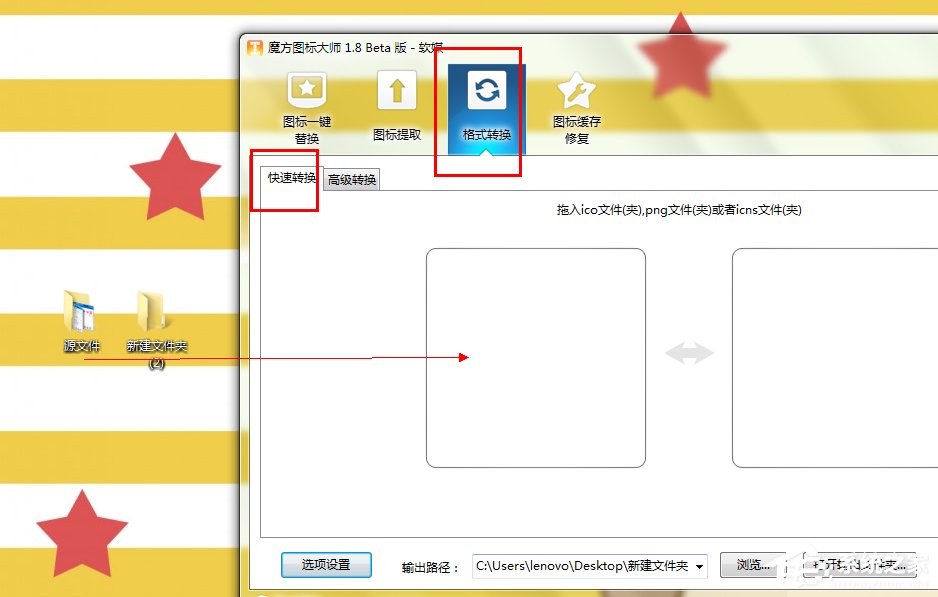Click the 浏览 browse button
Image resolution: width=938 pixels, height=597 pixels.
(x=752, y=565)
